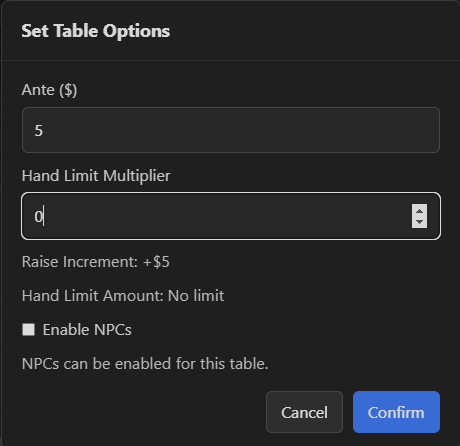Confirm the table options
460x446 pixels.
pyautogui.click(x=396, y=412)
